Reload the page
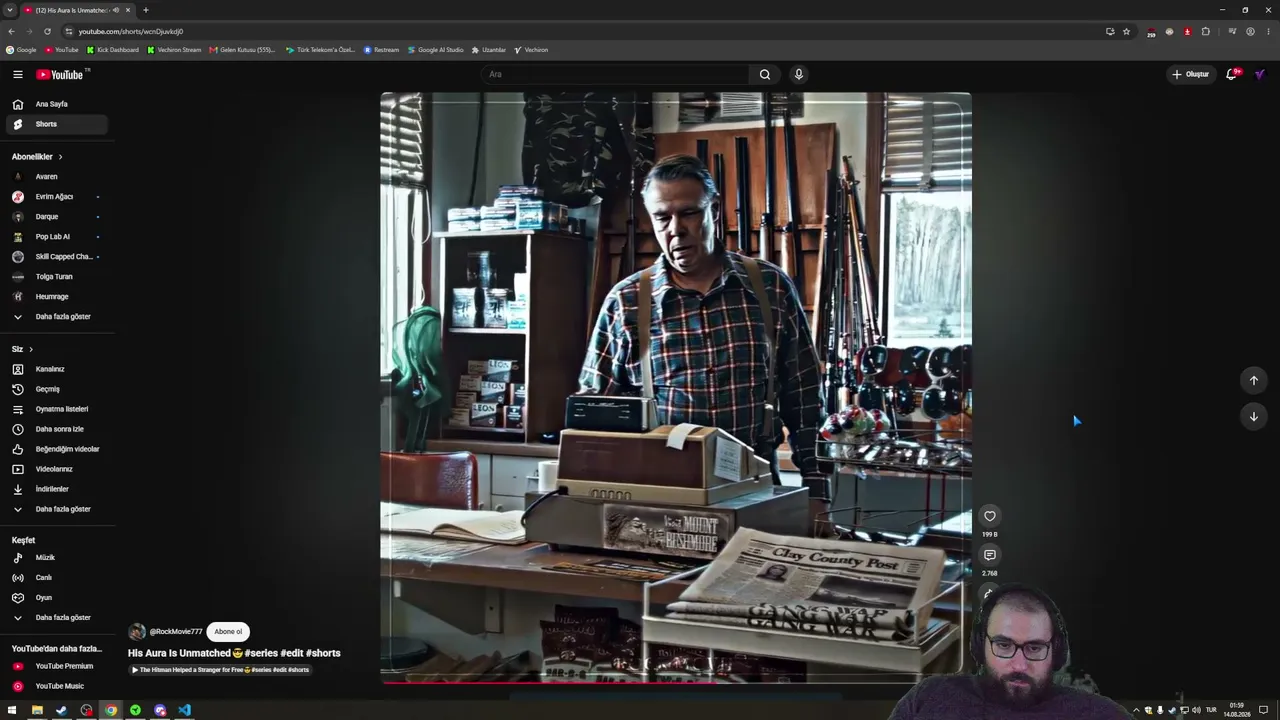1280x720 pixels. [47, 31]
